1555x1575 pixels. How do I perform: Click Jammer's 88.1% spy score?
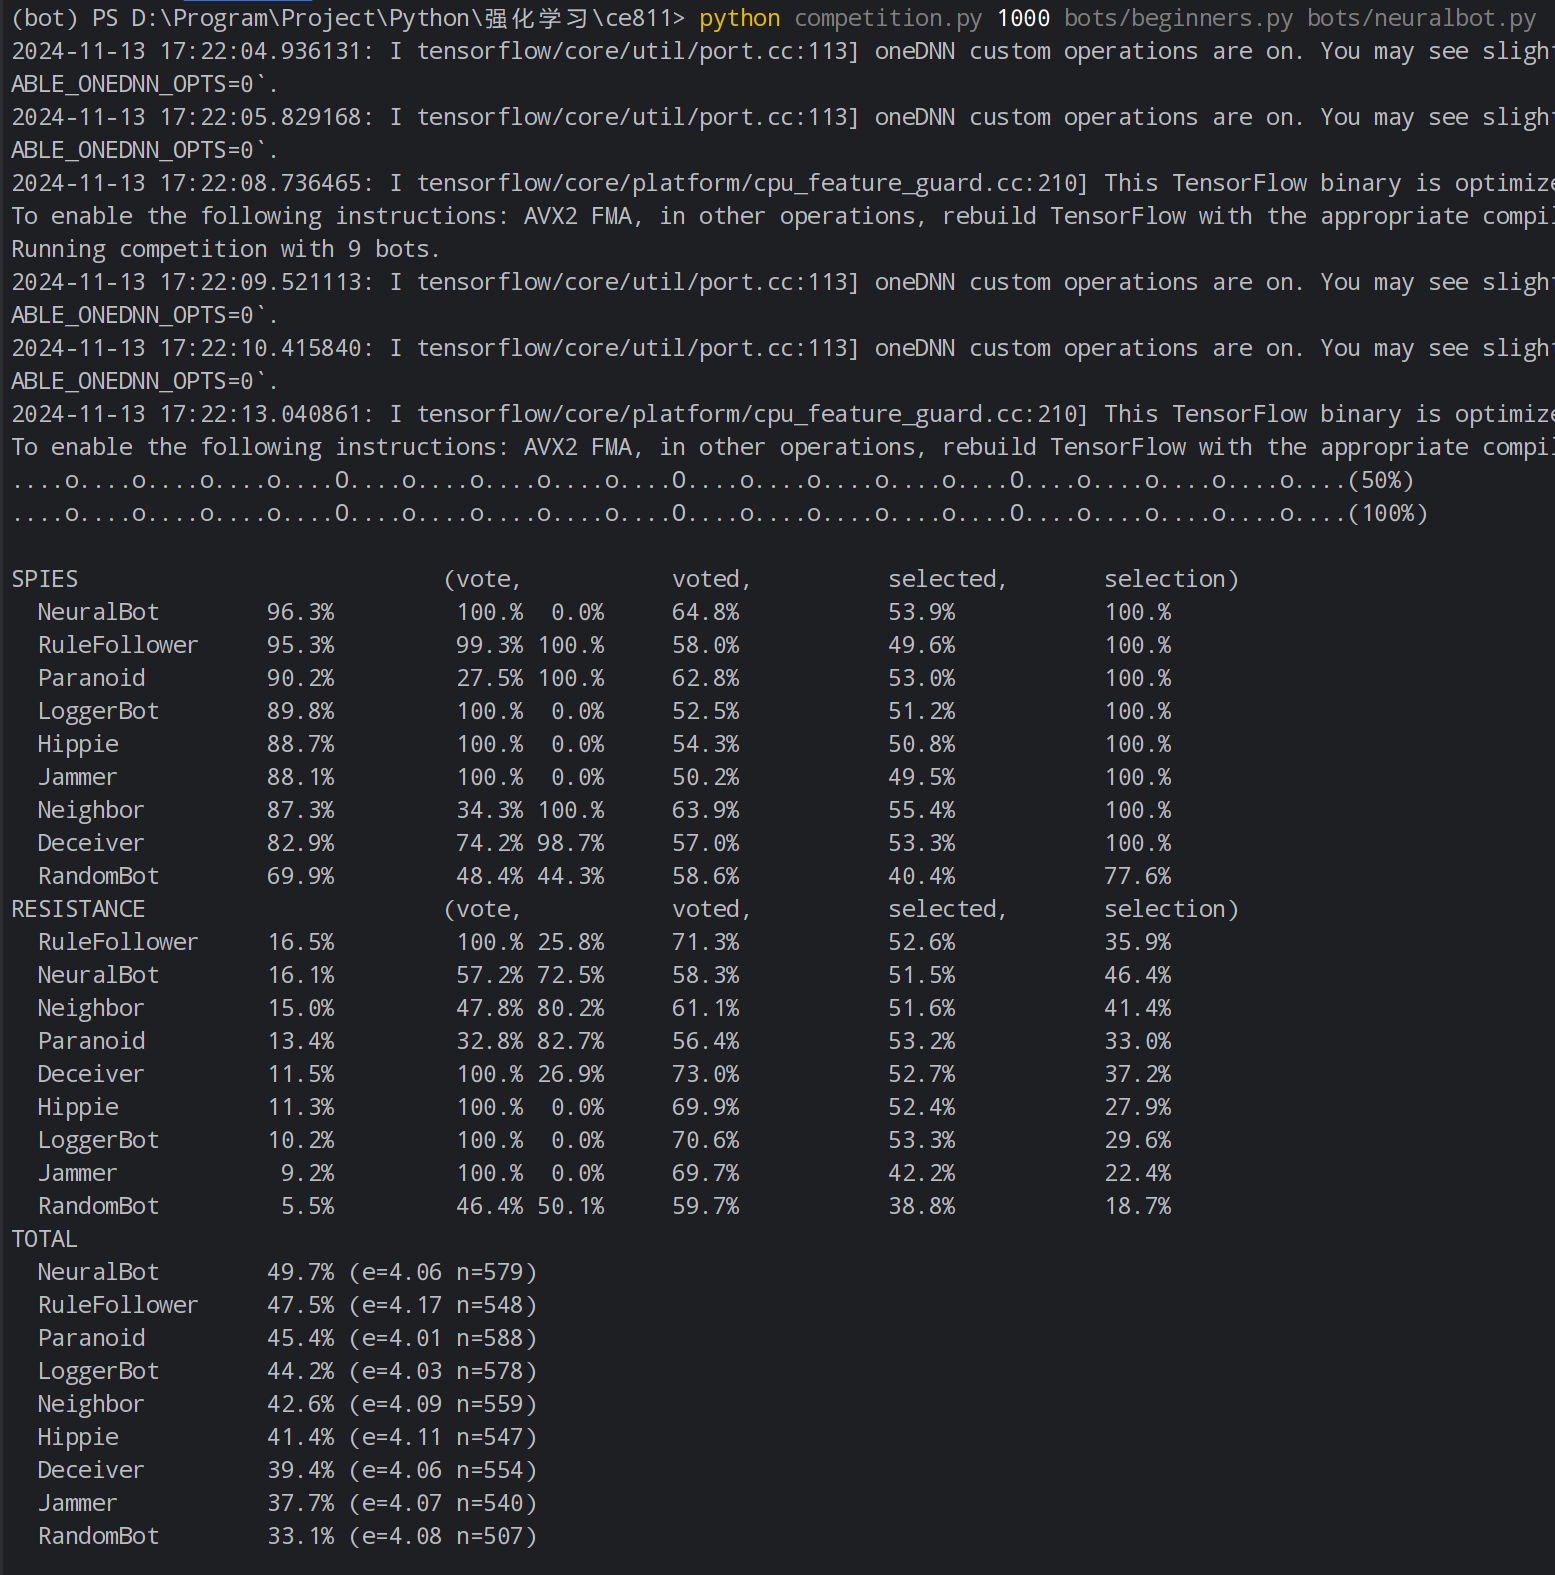pyautogui.click(x=300, y=777)
